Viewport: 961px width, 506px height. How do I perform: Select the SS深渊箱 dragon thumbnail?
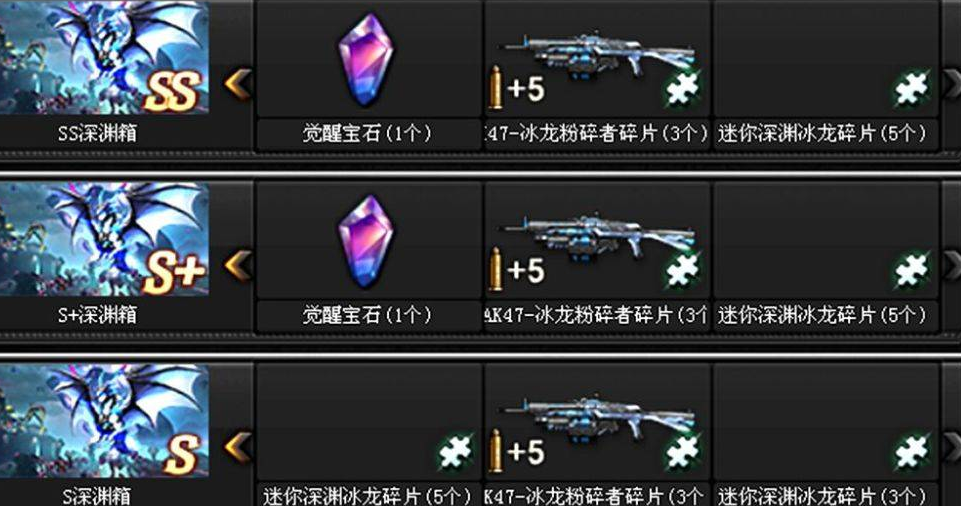[104, 57]
